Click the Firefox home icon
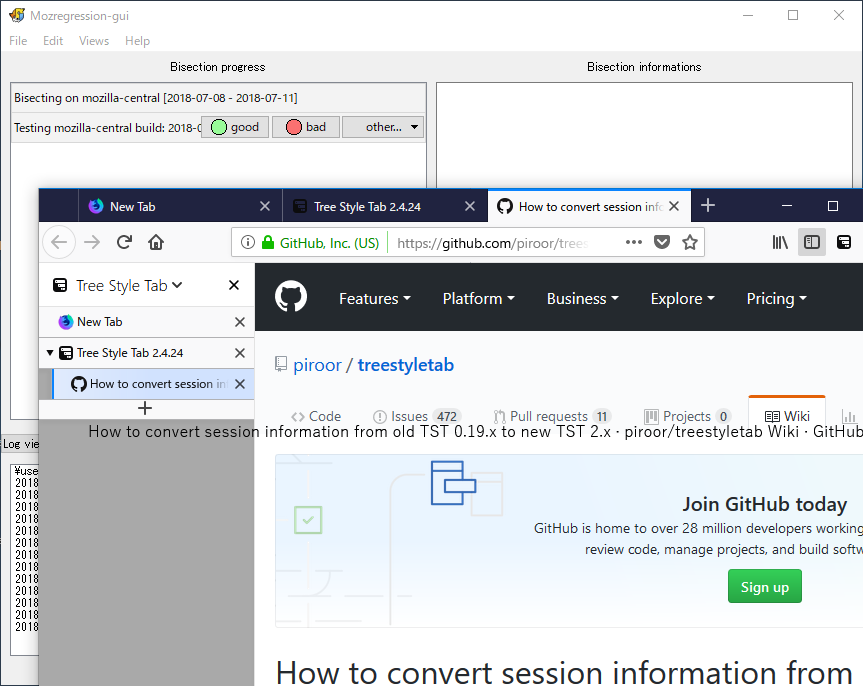The width and height of the screenshot is (863, 686). pos(156,242)
